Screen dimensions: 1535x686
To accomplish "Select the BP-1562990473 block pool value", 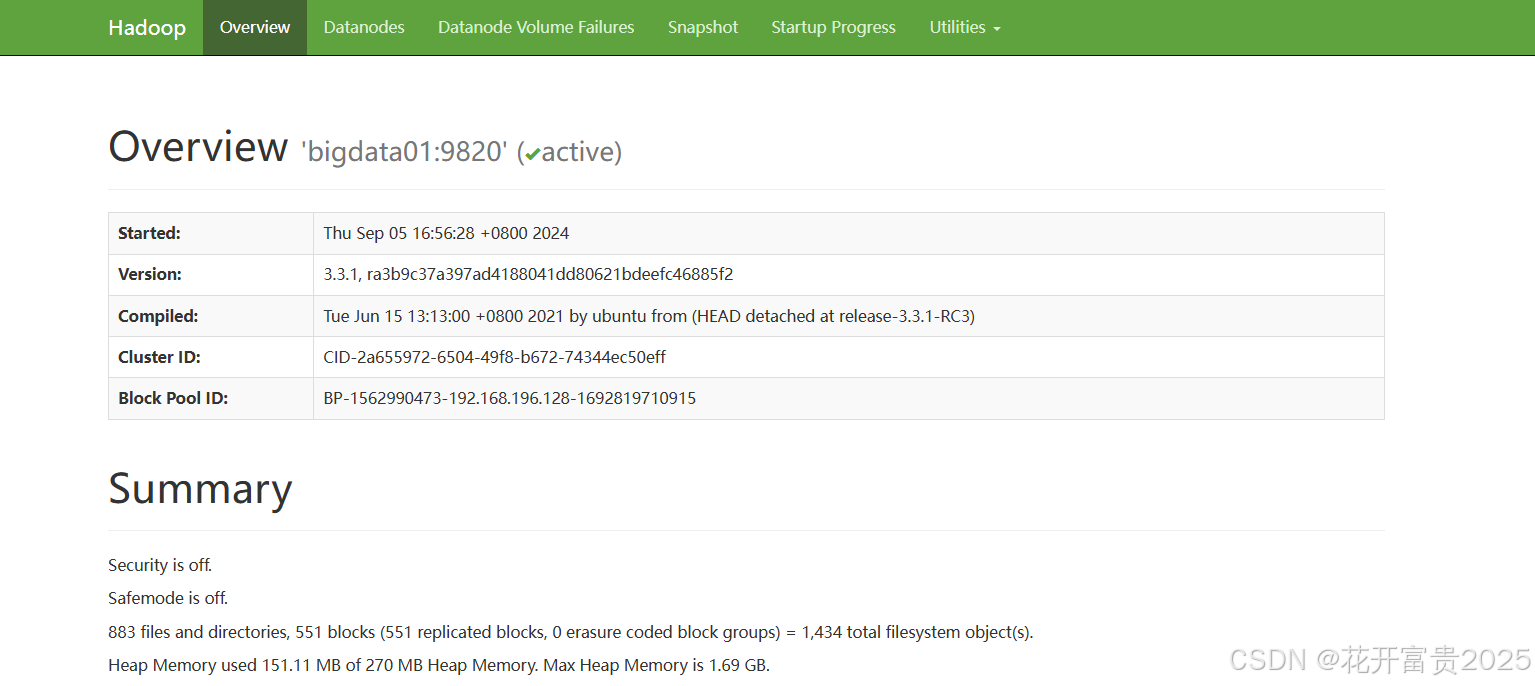I will coord(510,398).
